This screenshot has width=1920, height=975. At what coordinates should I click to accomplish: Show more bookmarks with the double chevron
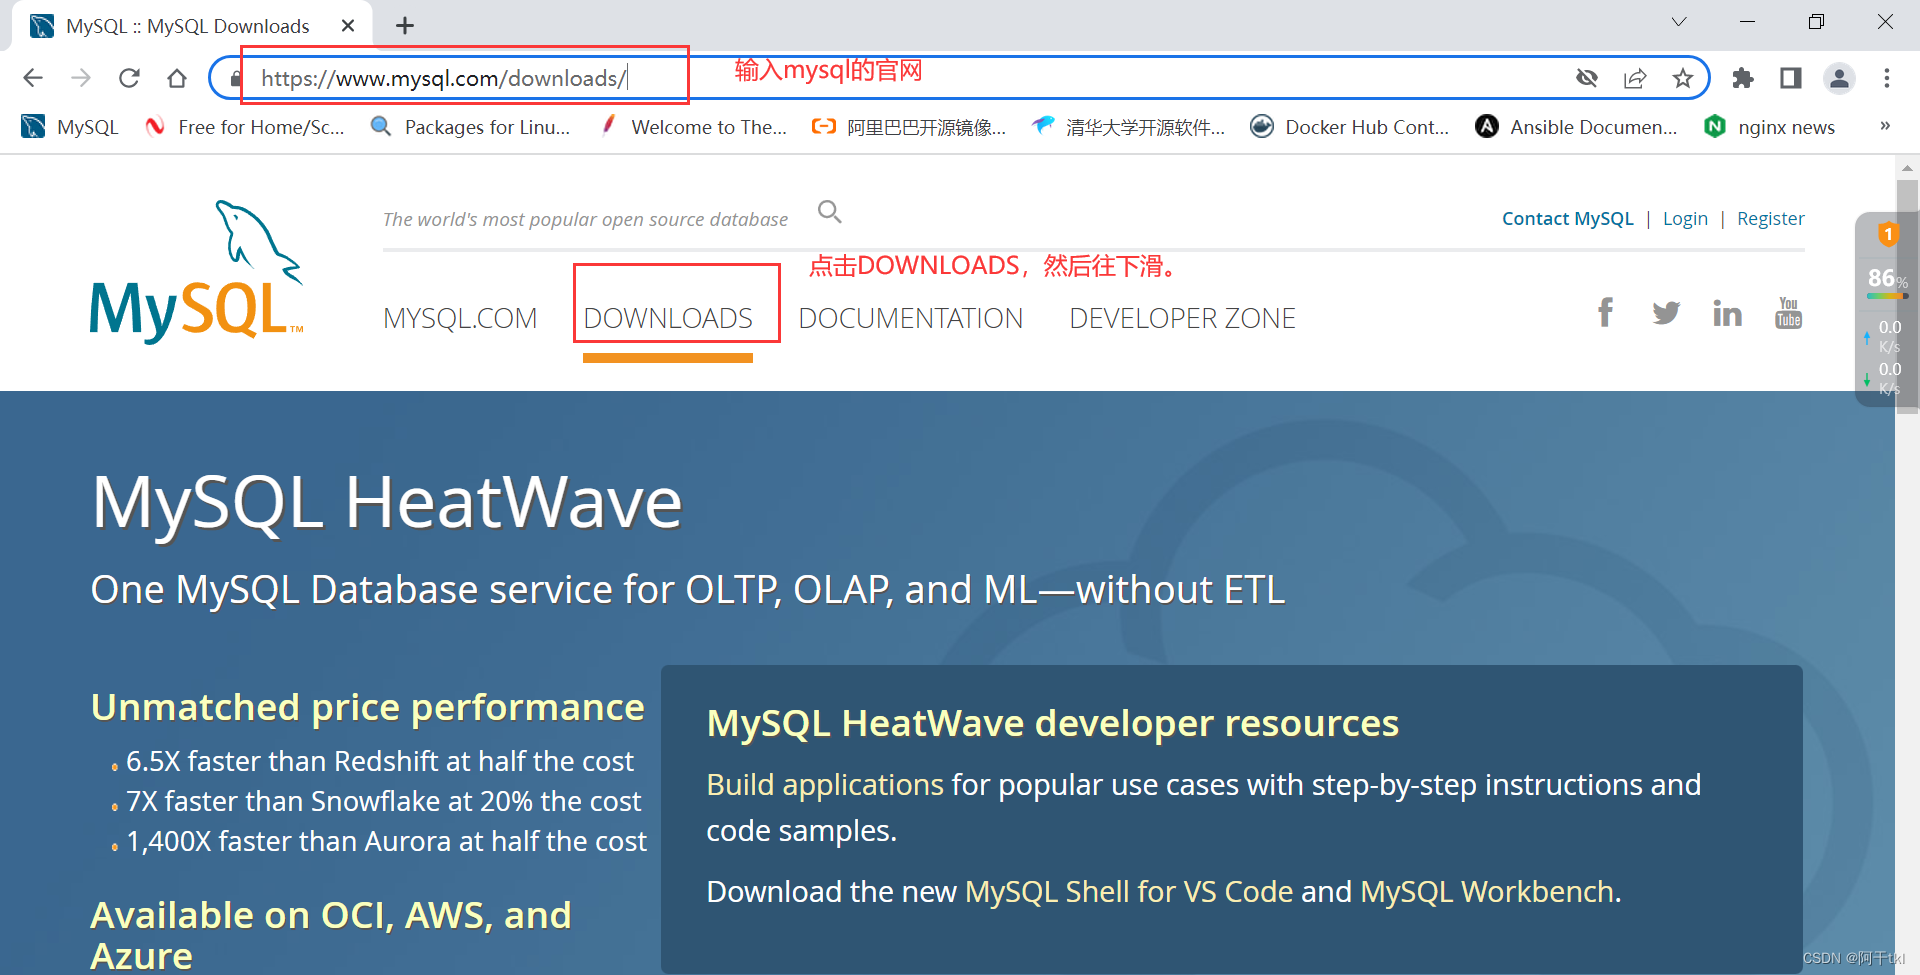point(1885,126)
